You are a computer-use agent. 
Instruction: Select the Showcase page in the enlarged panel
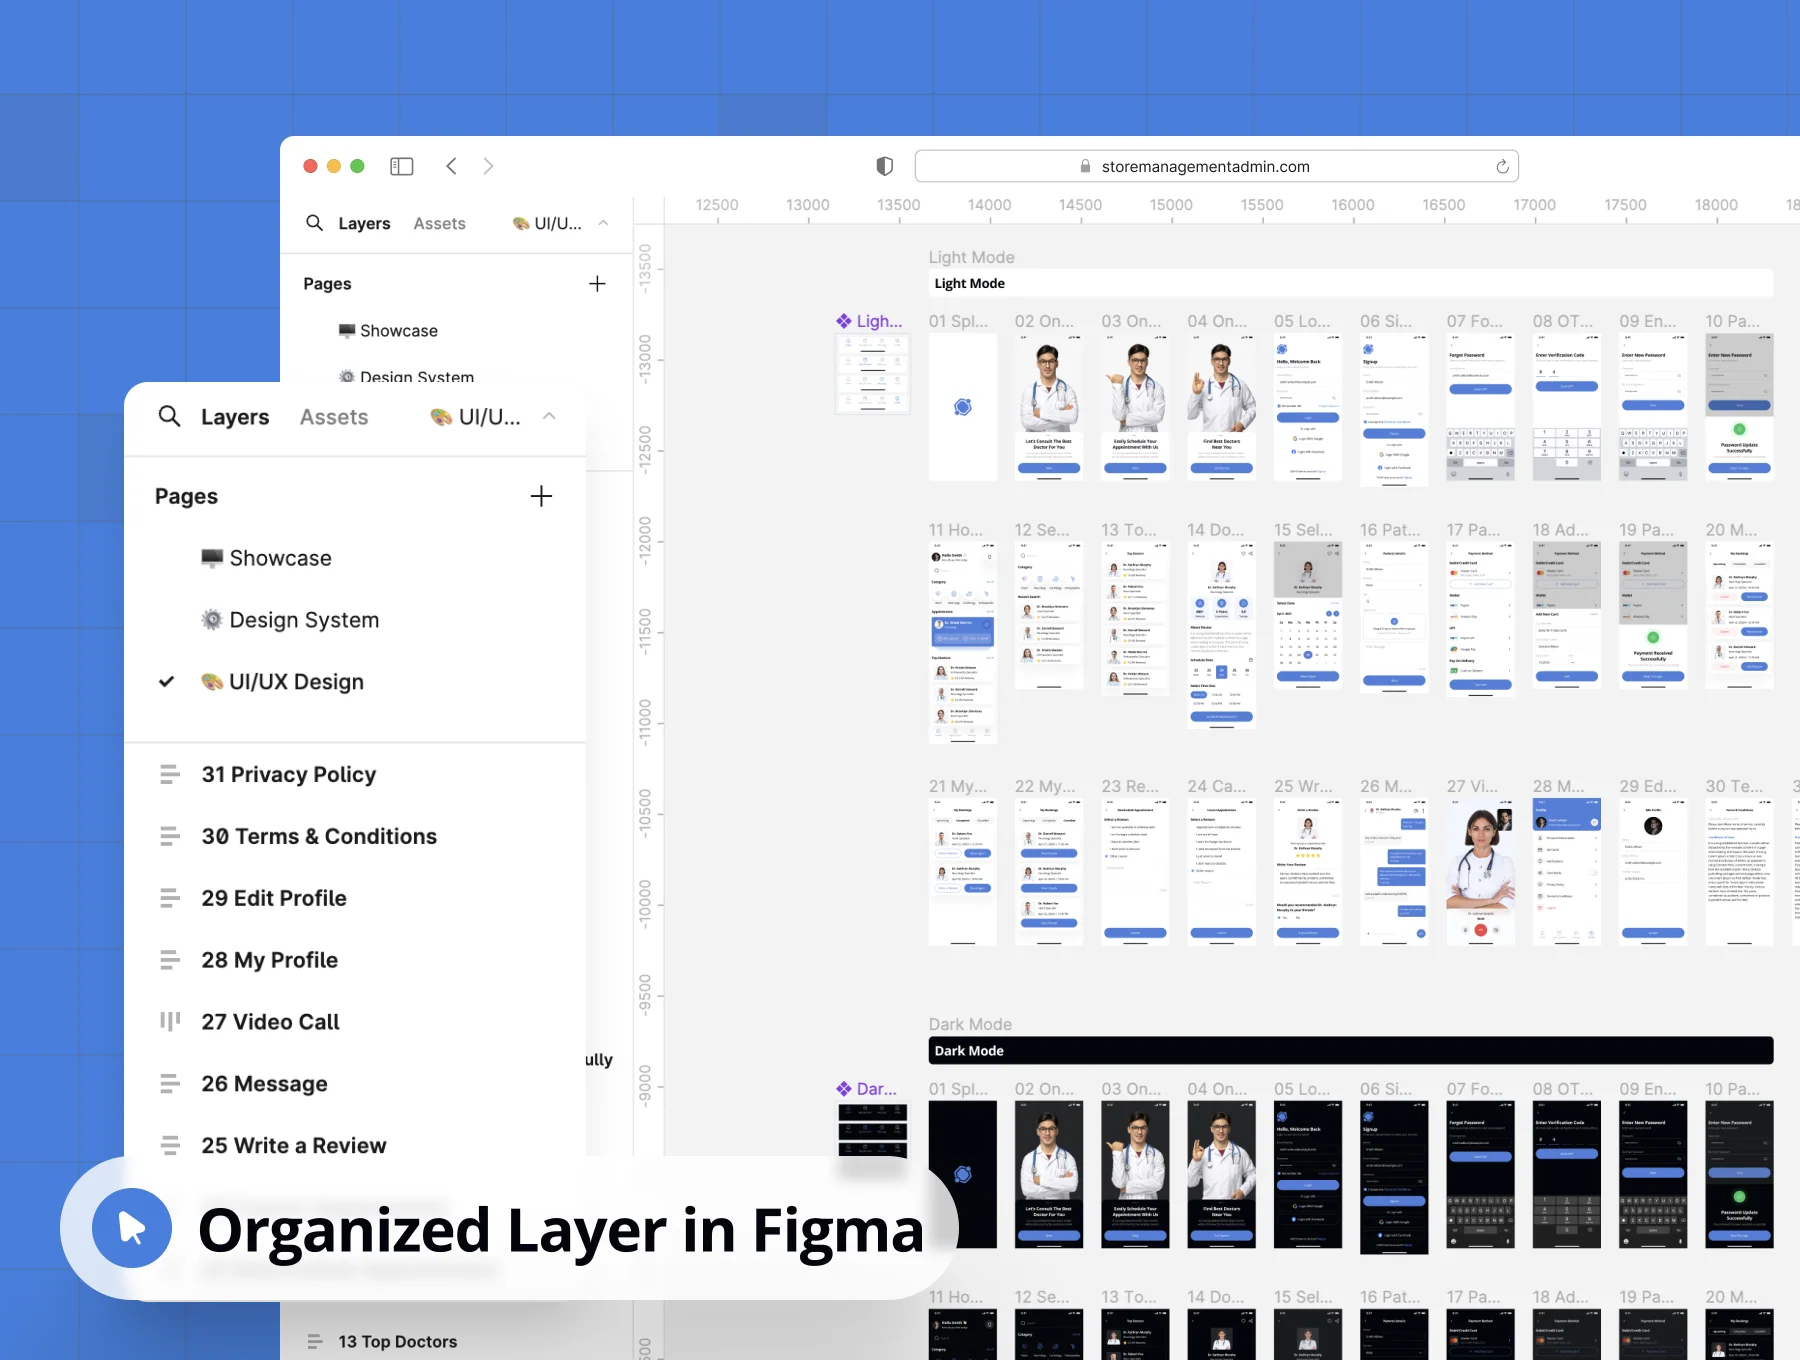(266, 558)
